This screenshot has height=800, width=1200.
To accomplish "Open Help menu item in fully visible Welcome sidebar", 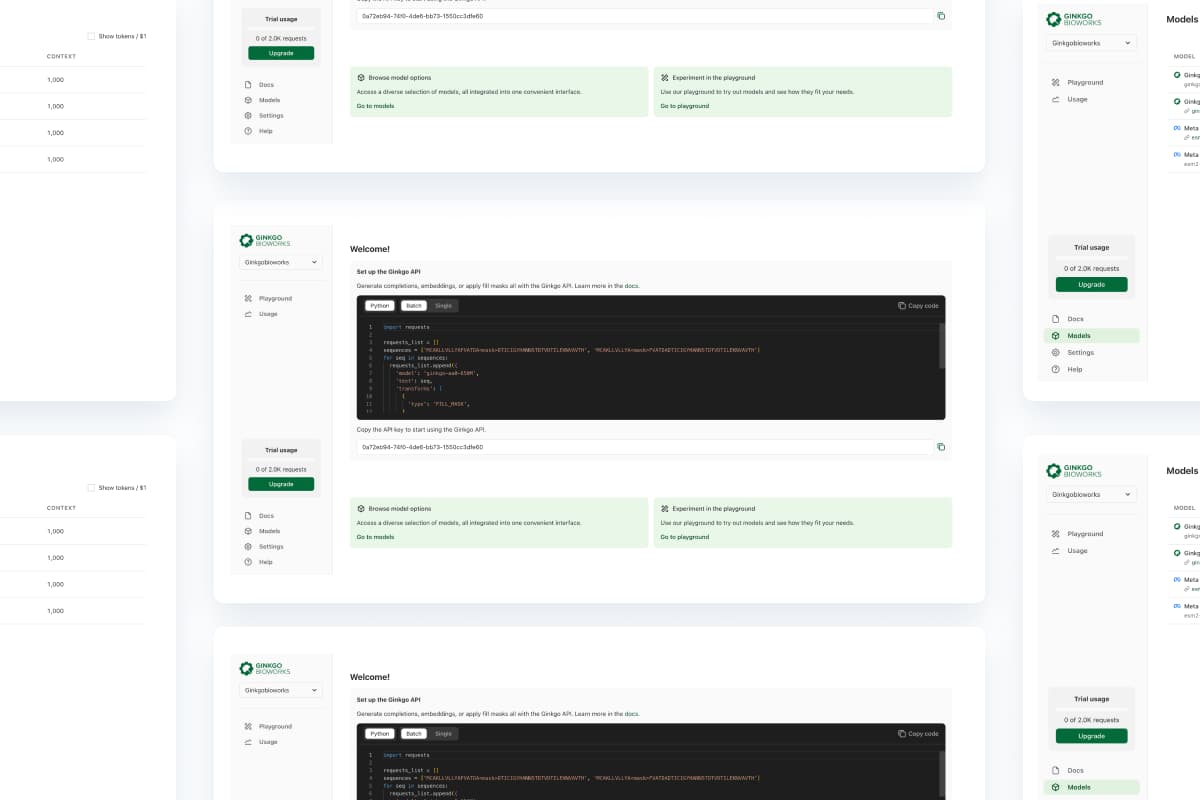I will pyautogui.click(x=265, y=562).
